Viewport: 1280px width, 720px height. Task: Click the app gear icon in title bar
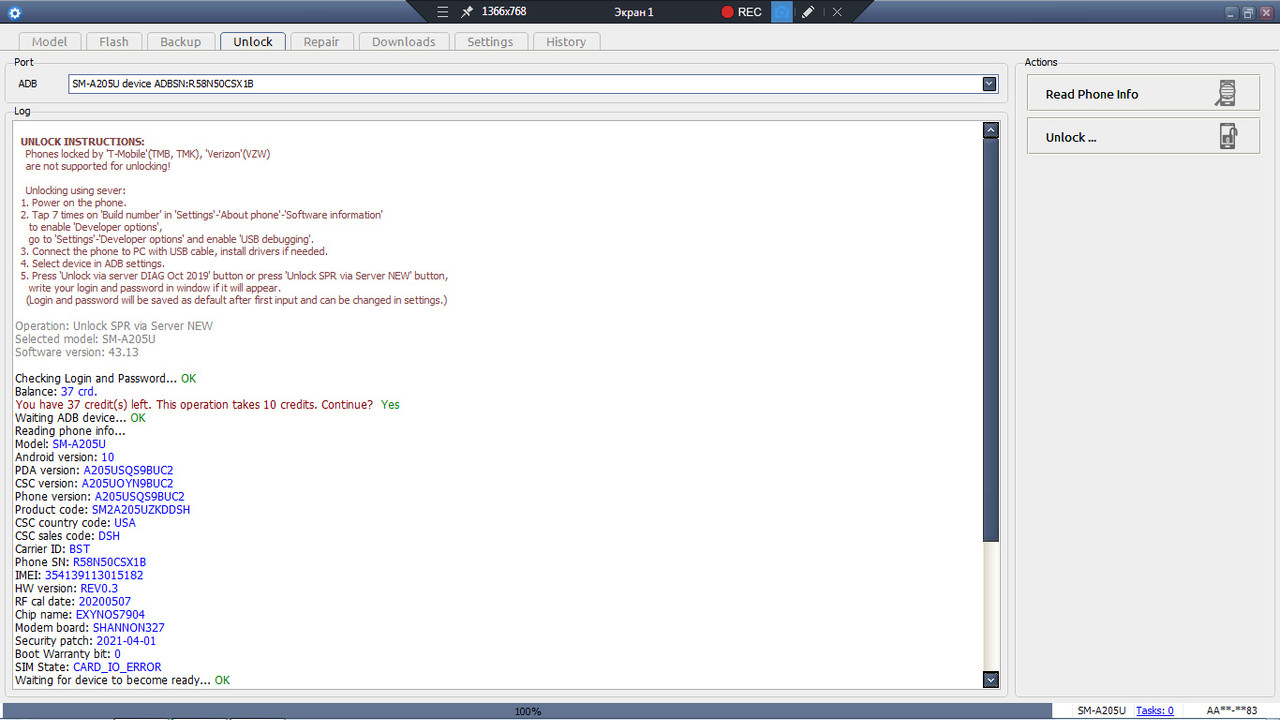[14, 12]
